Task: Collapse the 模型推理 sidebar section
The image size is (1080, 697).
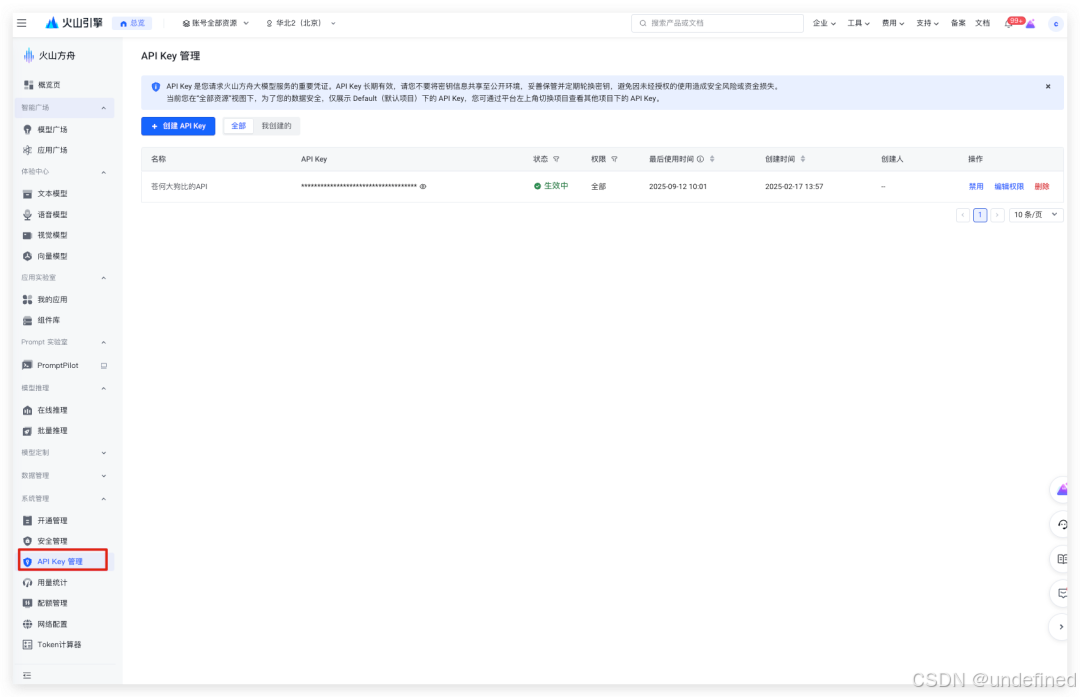Action: [x=104, y=388]
